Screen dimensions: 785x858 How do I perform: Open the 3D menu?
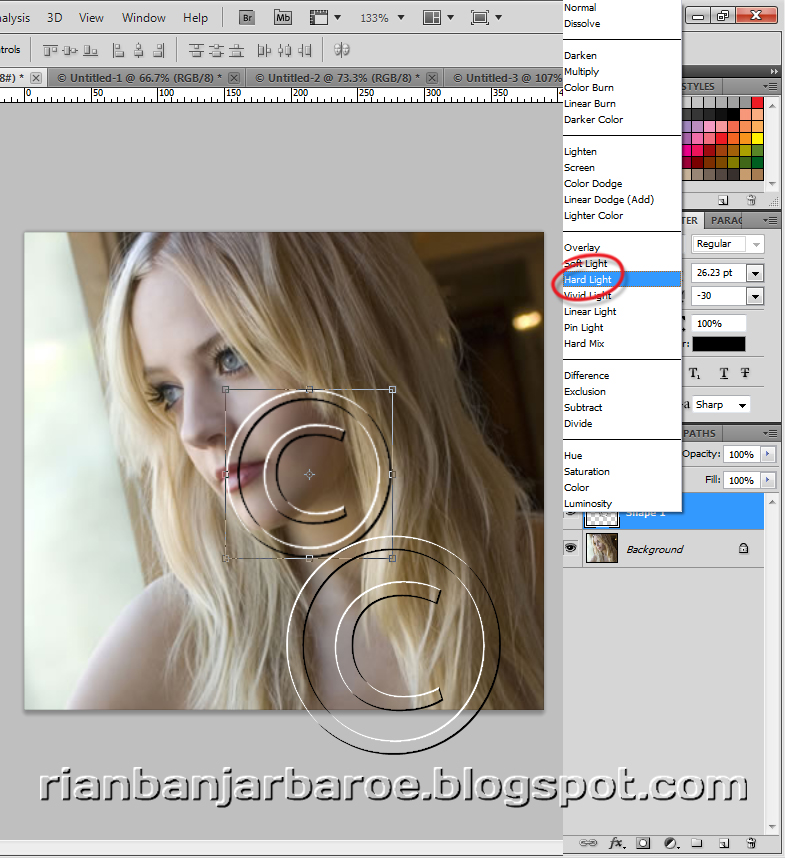tap(54, 18)
